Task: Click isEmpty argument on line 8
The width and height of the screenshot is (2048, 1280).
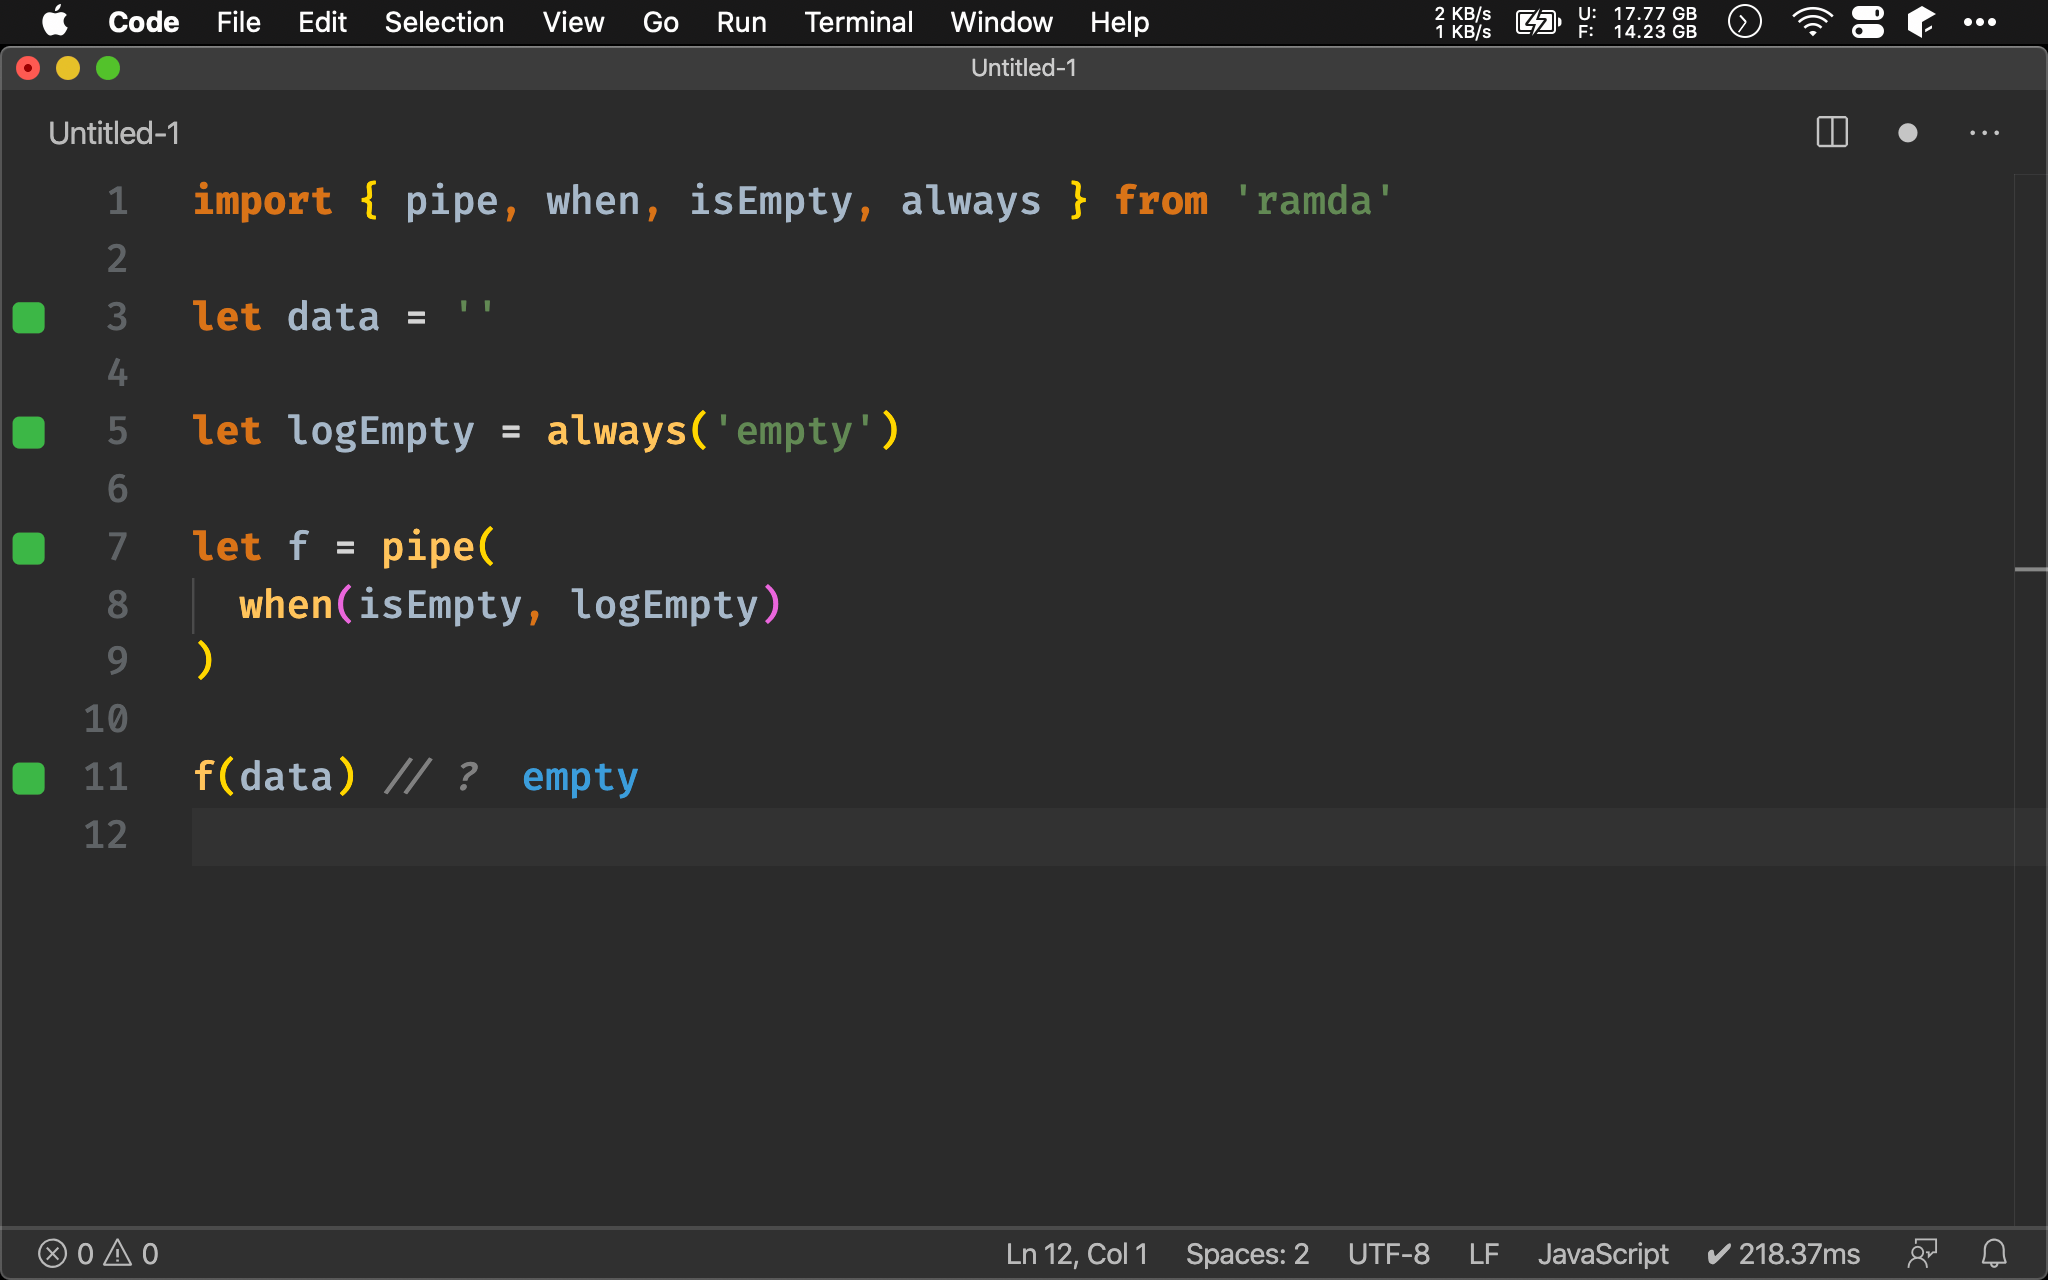Action: 439,605
